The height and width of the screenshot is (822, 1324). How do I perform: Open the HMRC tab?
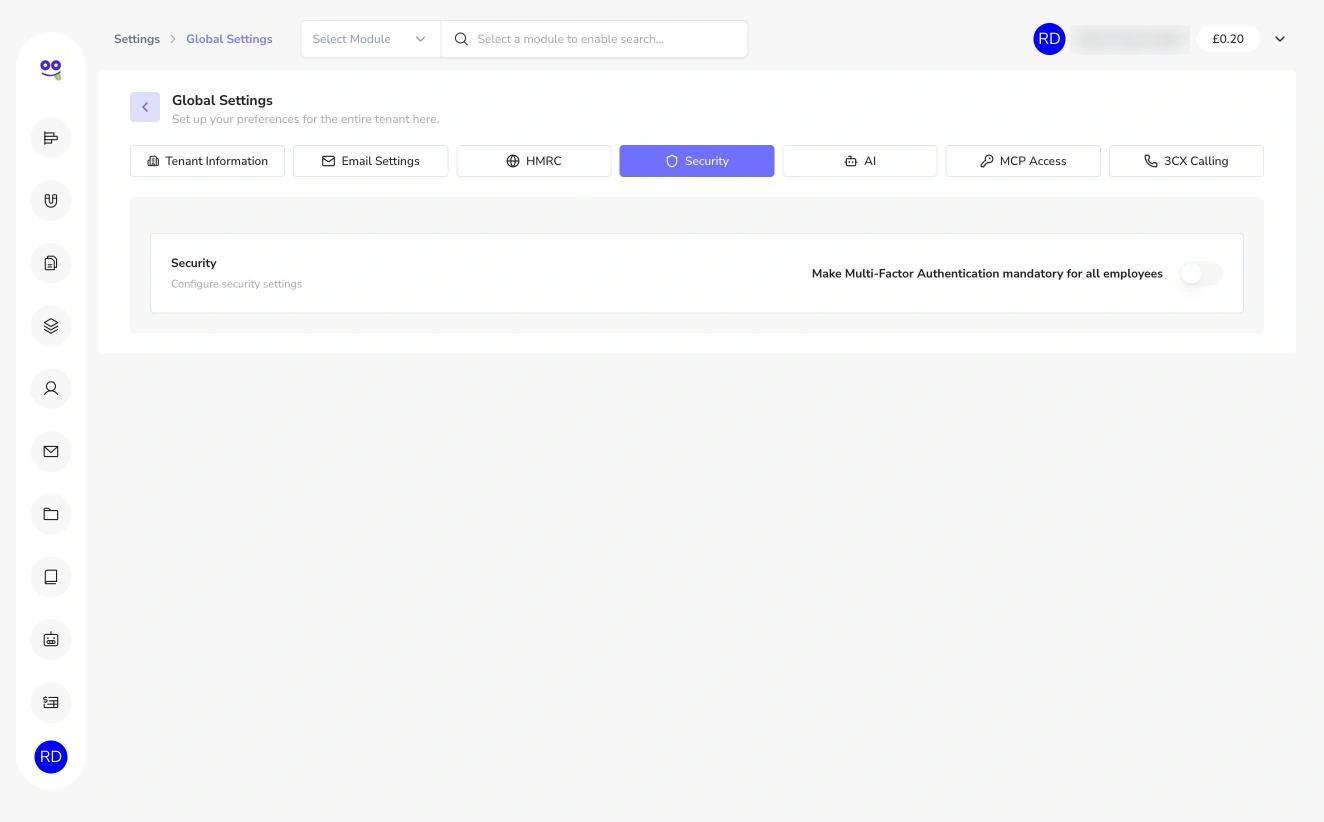pos(534,161)
